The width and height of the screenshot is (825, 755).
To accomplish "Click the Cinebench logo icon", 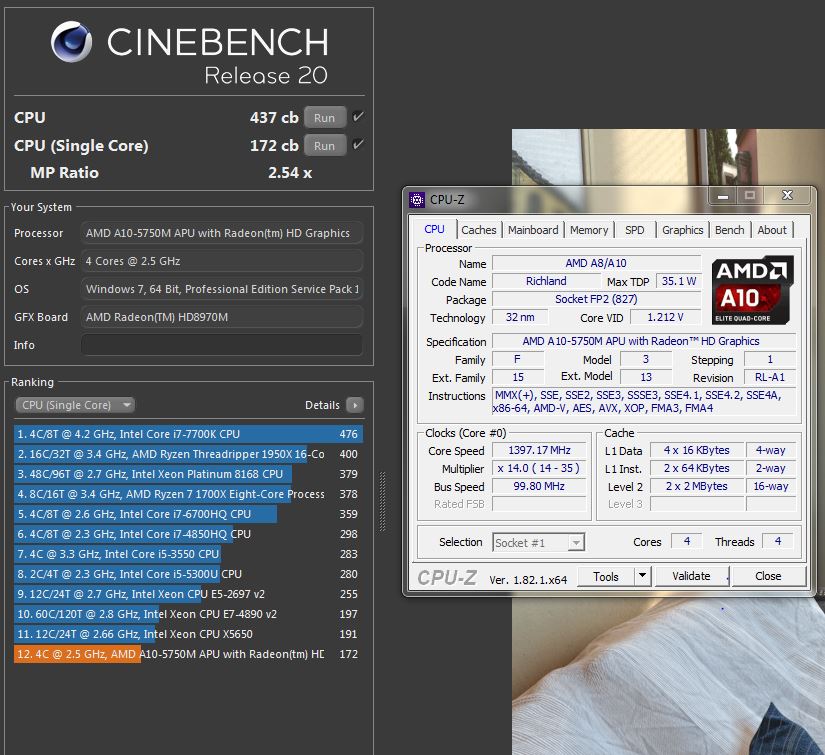I will (72, 42).
